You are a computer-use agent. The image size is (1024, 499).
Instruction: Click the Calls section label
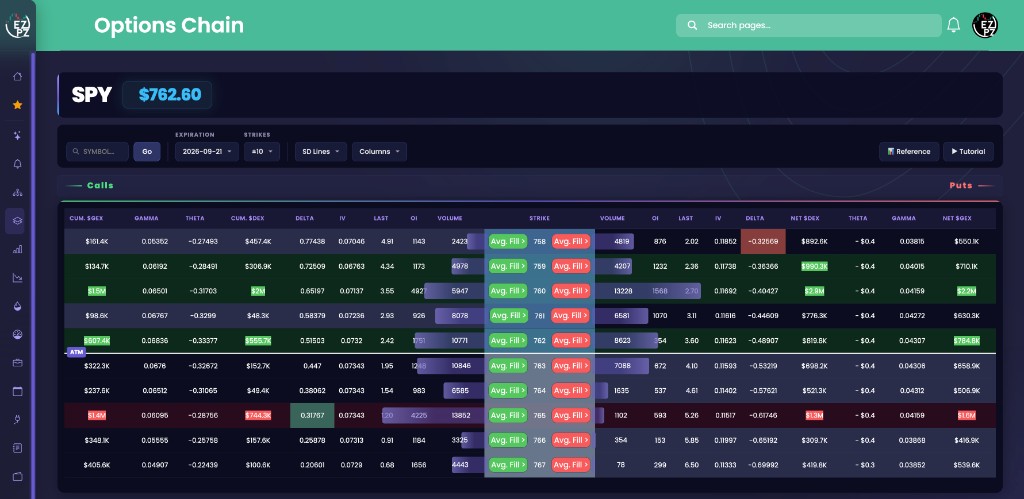click(100, 185)
